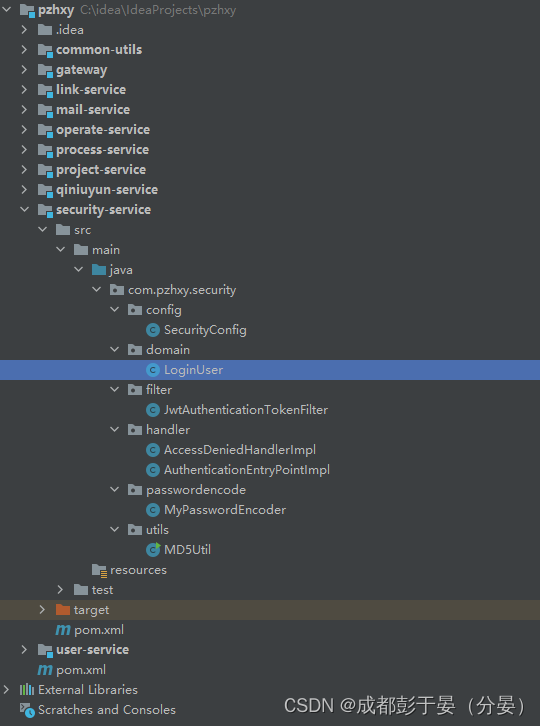Expand the user-service module chevron
The height and width of the screenshot is (726, 540).
[24, 649]
